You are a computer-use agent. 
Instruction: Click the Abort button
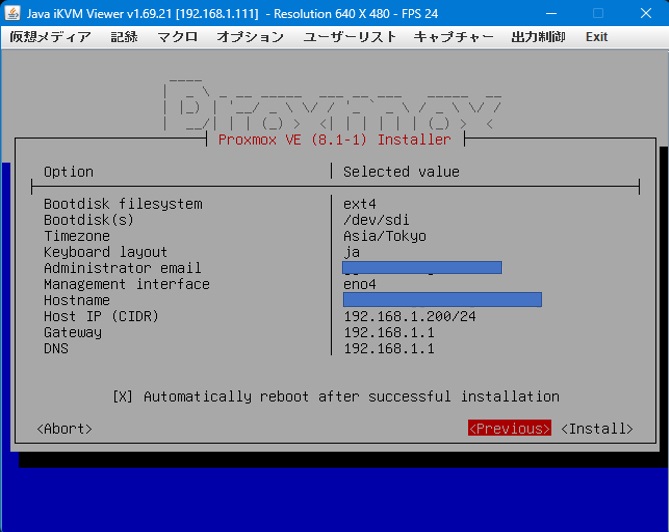click(64, 428)
